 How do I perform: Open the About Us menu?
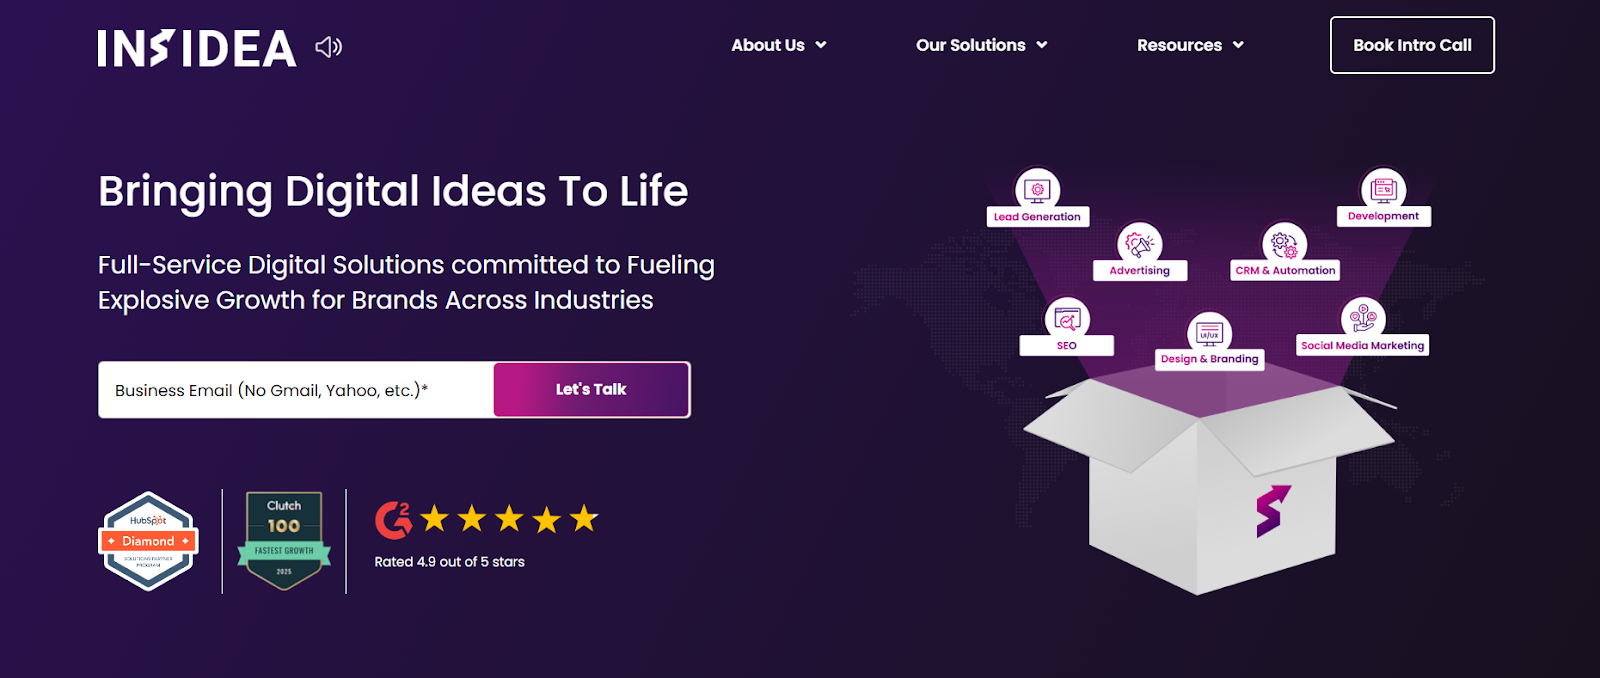[768, 45]
